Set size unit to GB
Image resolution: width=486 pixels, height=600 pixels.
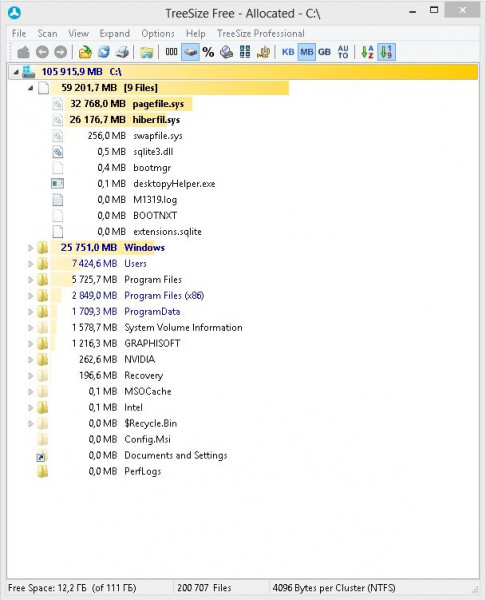325,52
